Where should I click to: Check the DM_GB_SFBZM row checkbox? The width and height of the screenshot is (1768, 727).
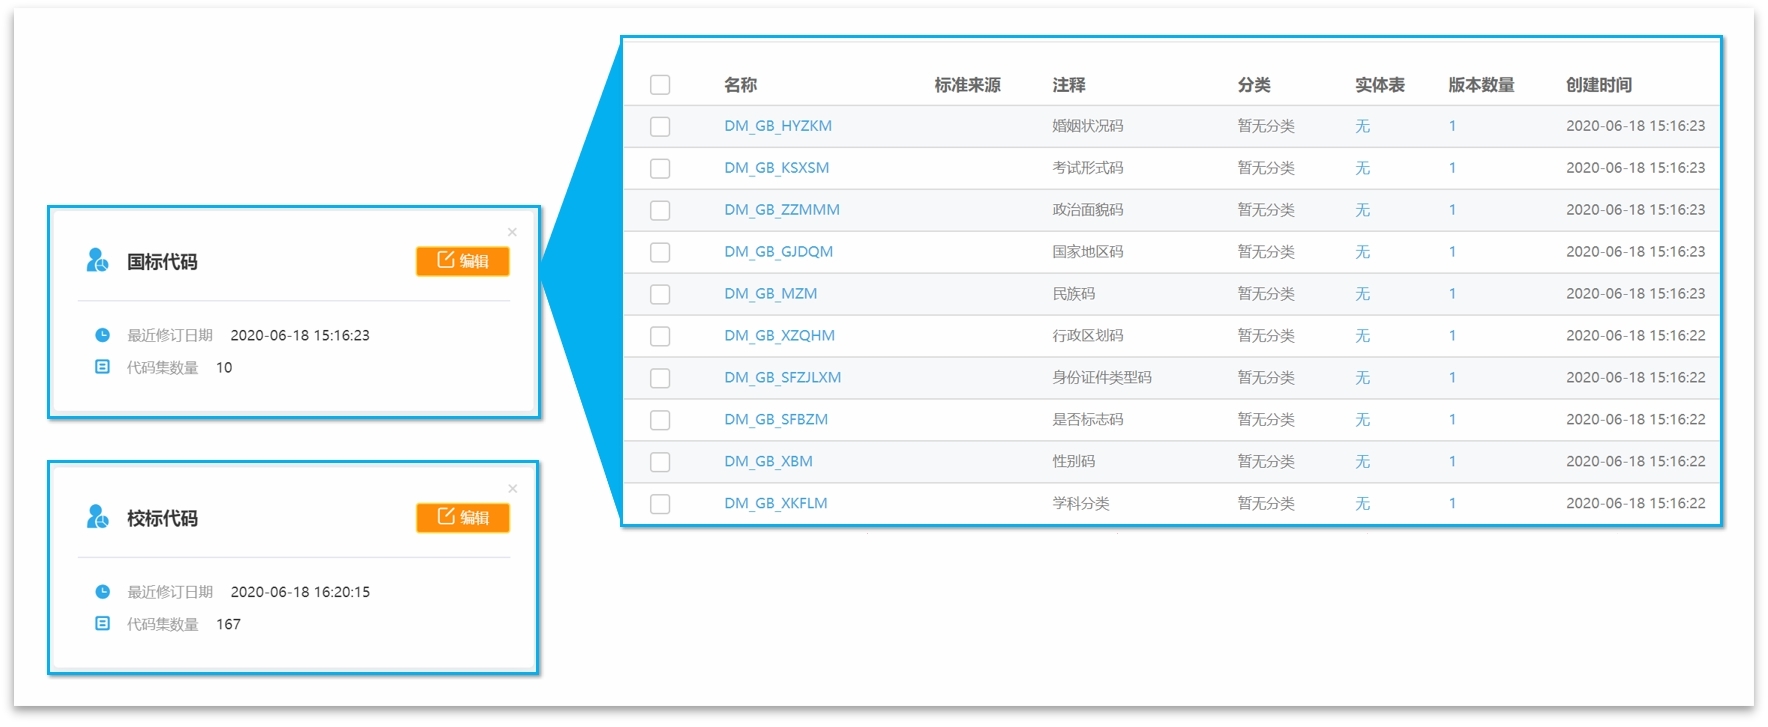[x=660, y=421]
